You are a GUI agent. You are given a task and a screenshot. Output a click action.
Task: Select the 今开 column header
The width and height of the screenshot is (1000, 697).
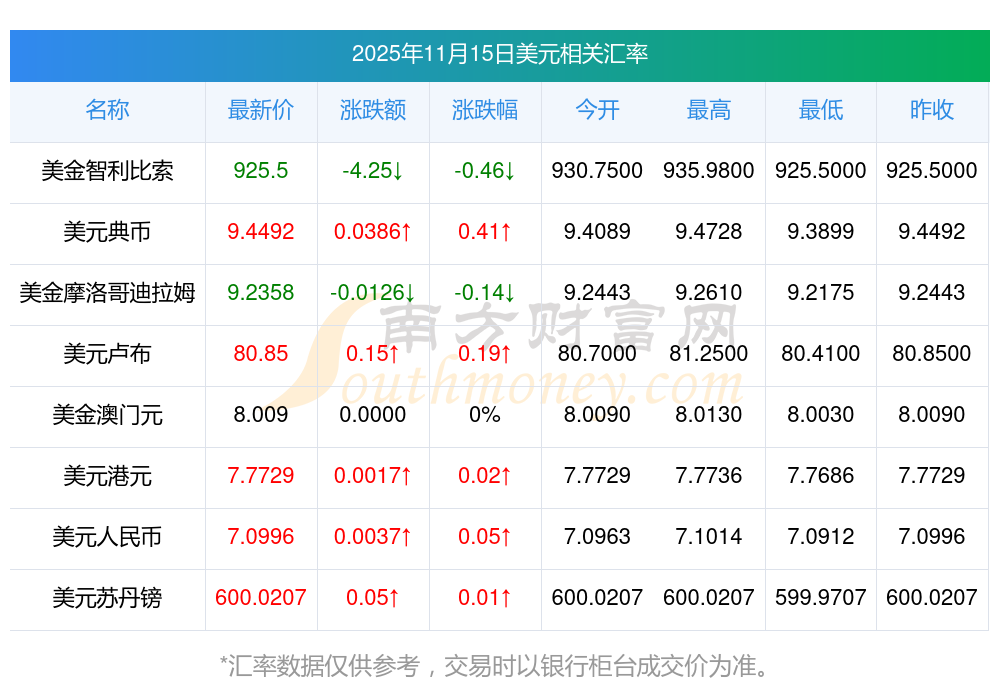597,110
